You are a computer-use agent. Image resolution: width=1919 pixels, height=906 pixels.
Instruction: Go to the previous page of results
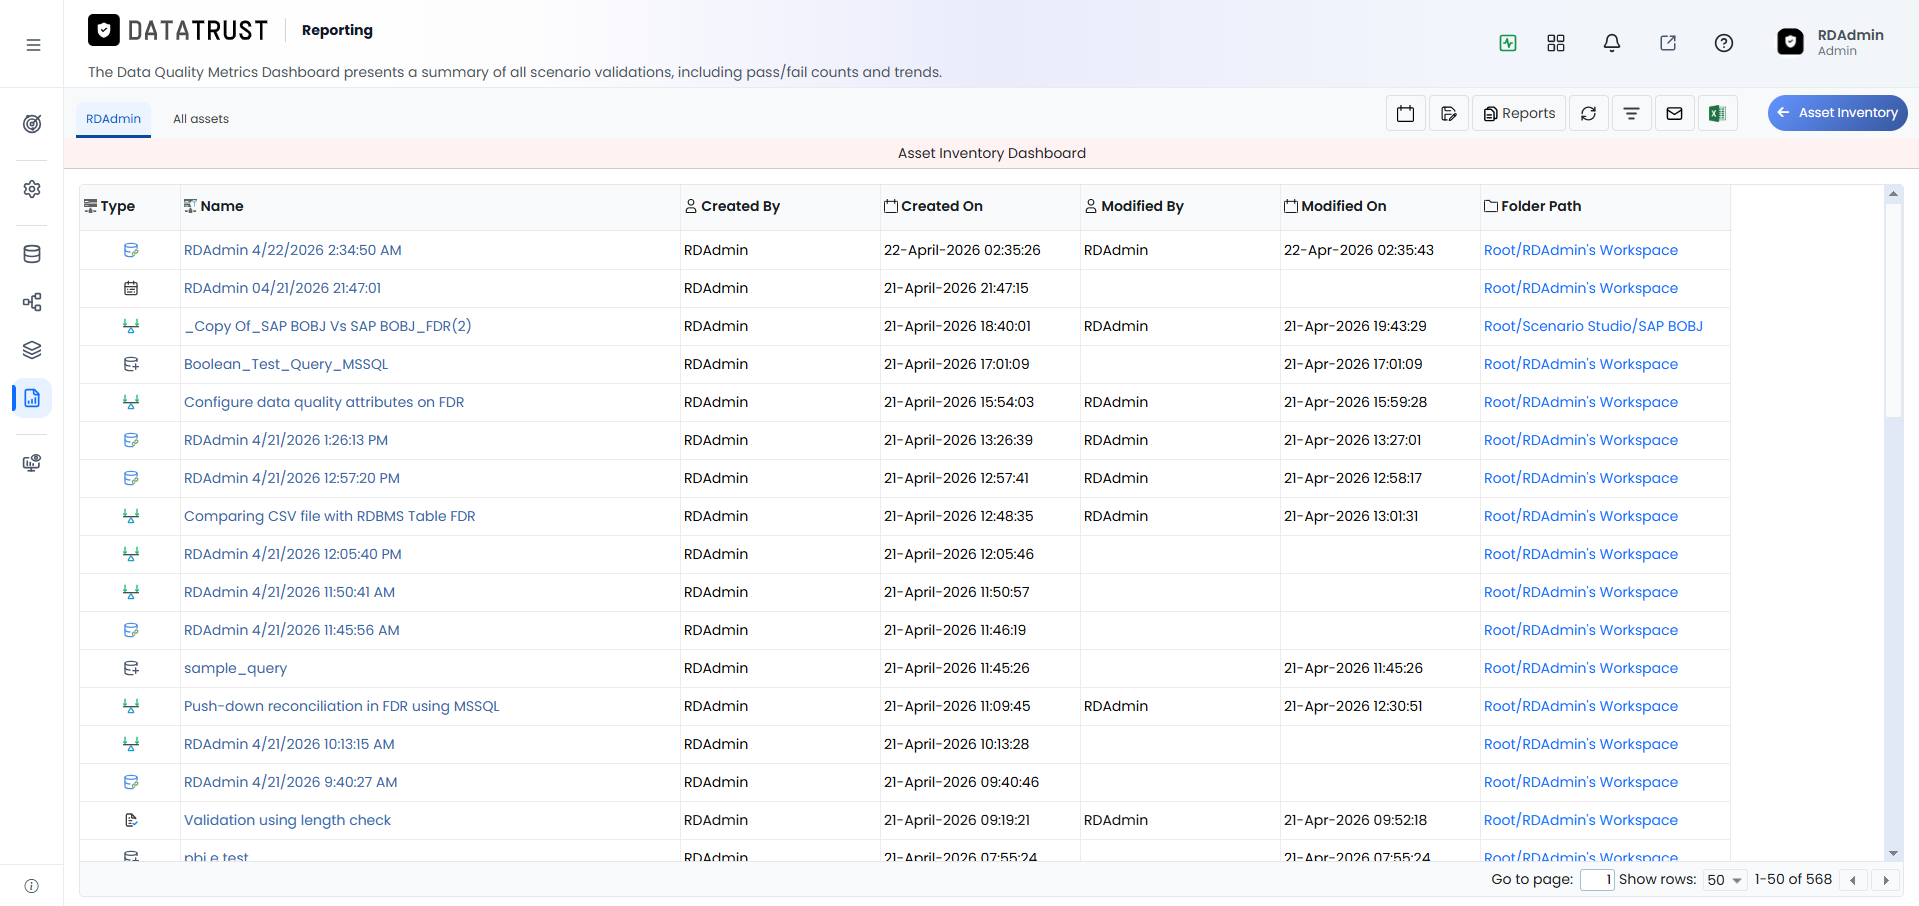coord(1853,880)
